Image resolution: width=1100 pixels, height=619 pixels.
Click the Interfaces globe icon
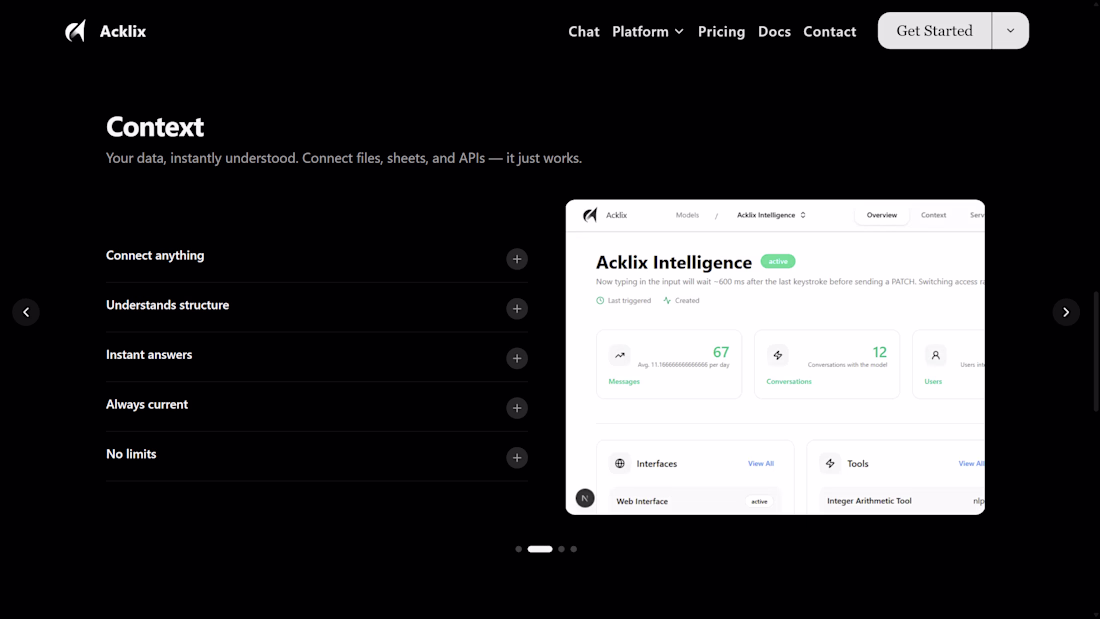[x=619, y=463]
